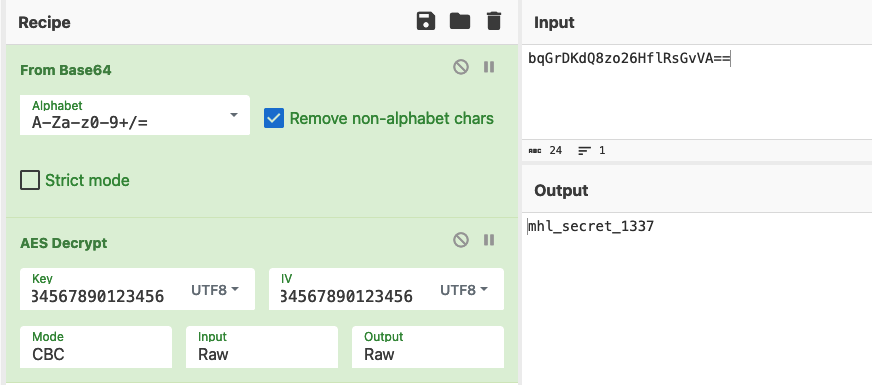
Task: Set breakpoint on From Base64 operation
Action: (x=489, y=67)
